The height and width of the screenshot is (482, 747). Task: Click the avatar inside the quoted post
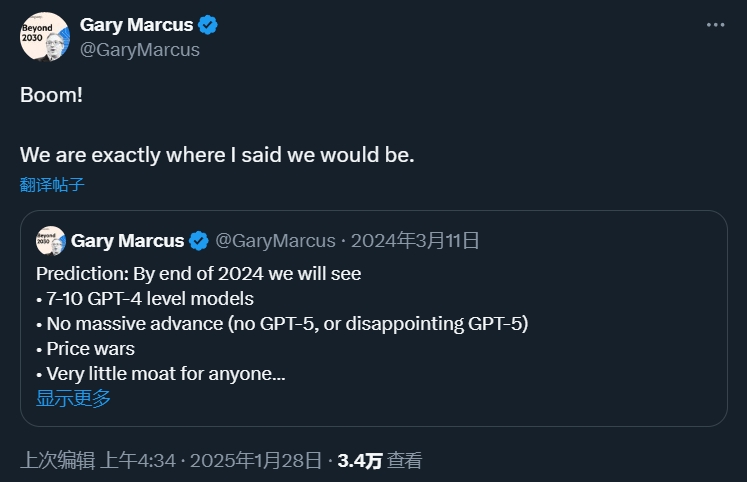[51, 241]
